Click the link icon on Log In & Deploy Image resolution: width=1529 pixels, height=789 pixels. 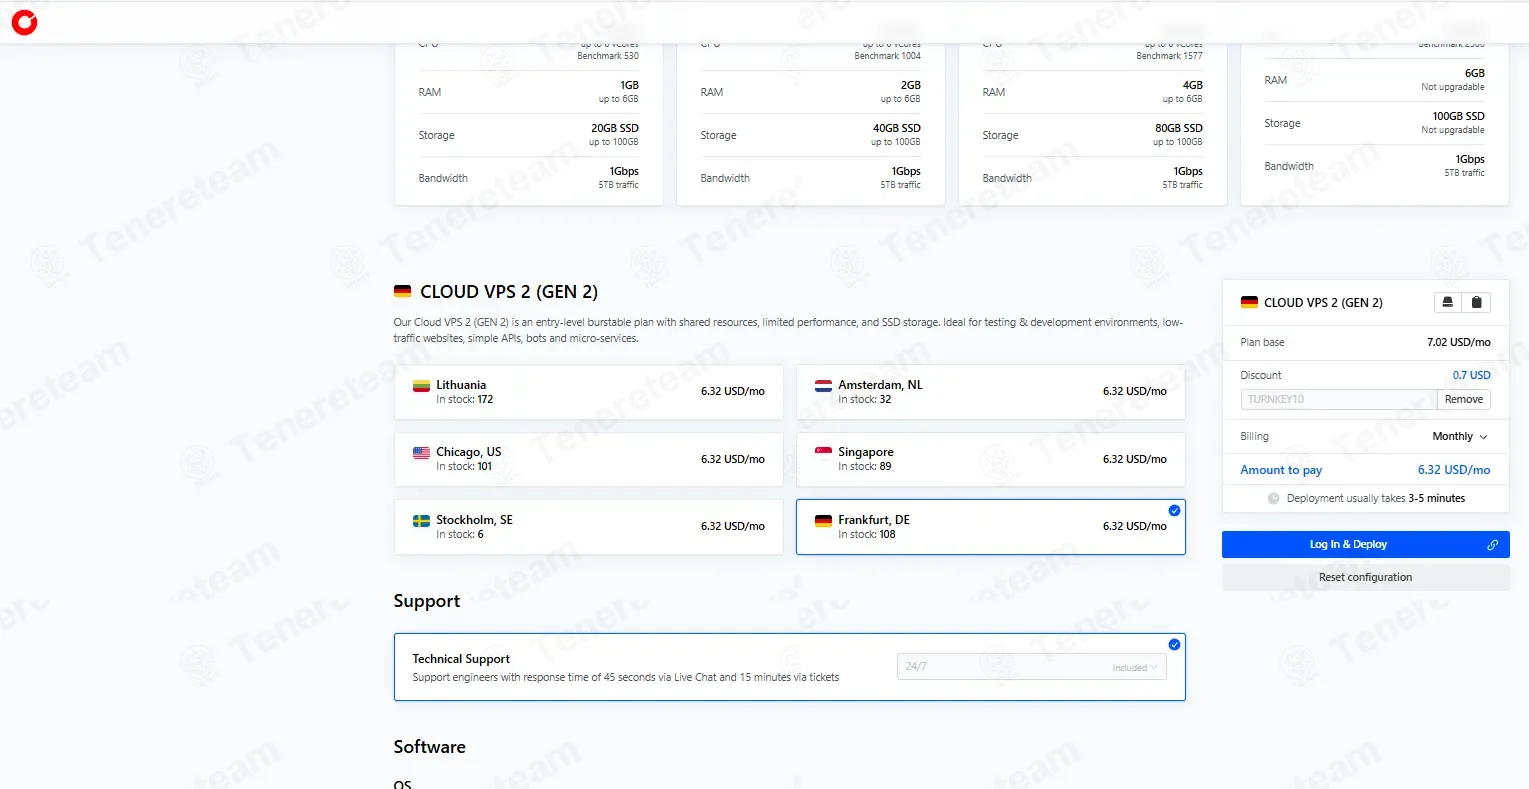tap(1492, 545)
